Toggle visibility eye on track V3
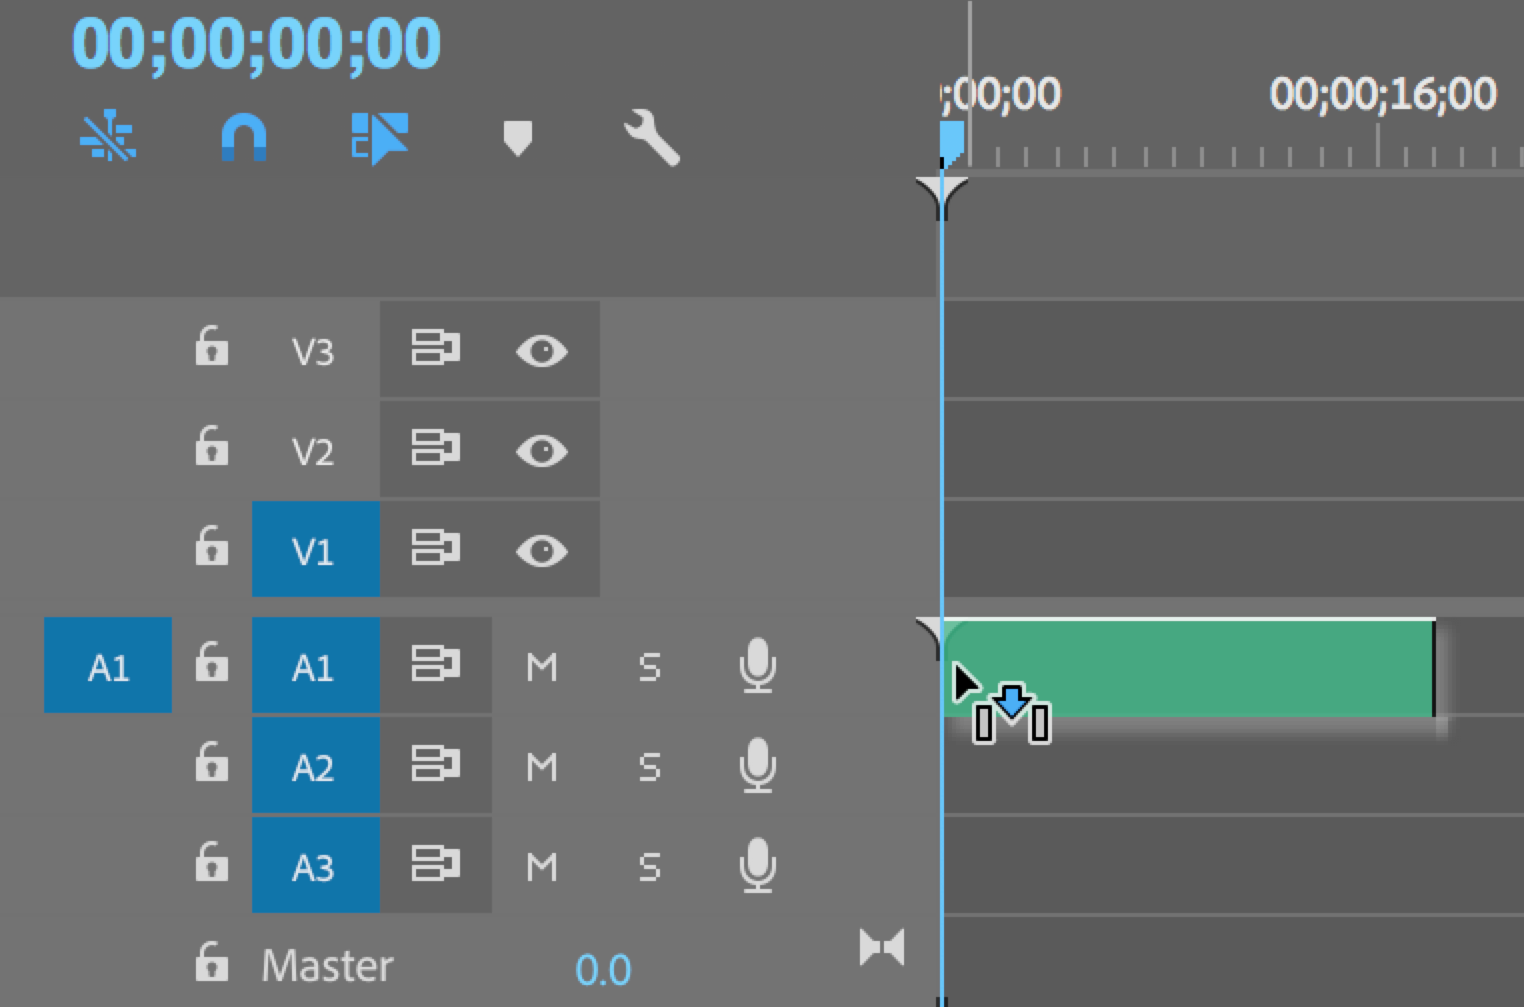The image size is (1524, 1007). click(541, 350)
